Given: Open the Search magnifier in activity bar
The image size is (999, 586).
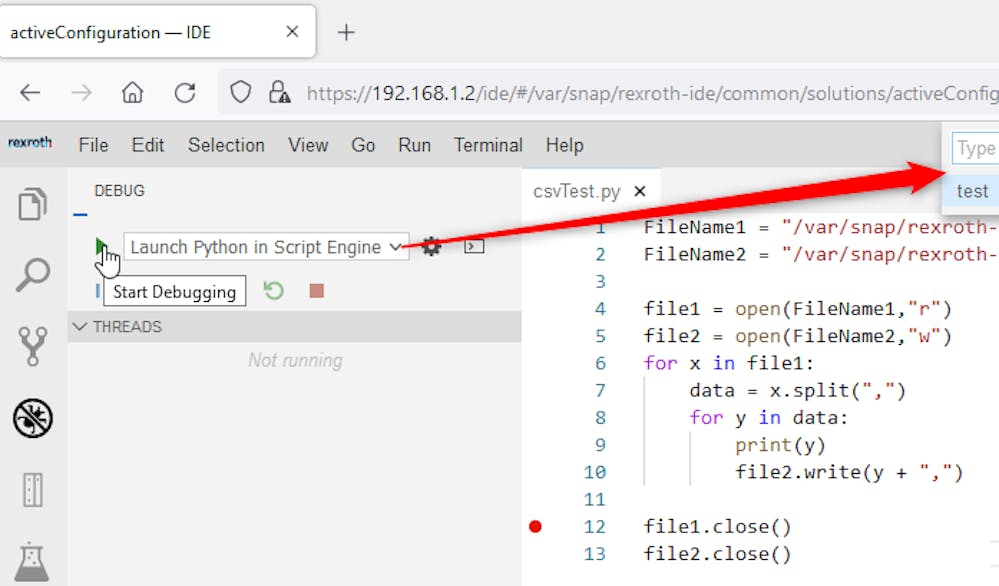Looking at the screenshot, I should [x=33, y=274].
